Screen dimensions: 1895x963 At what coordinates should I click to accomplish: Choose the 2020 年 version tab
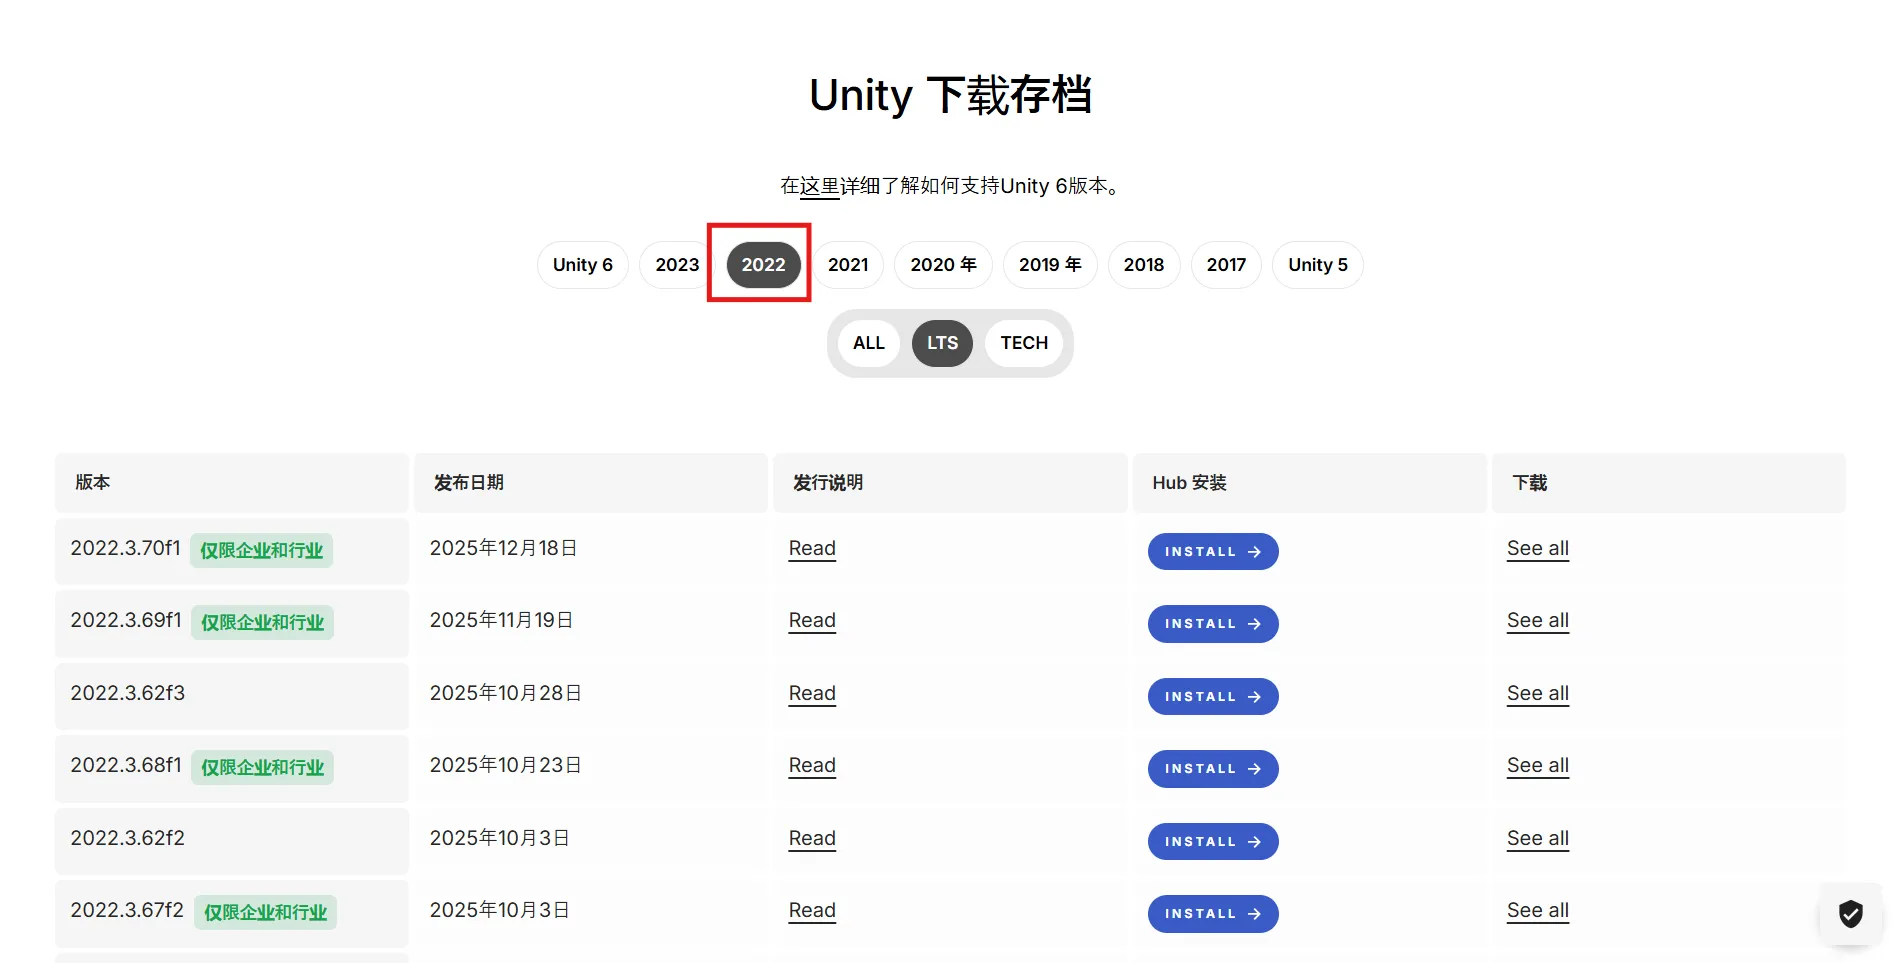pyautogui.click(x=942, y=265)
